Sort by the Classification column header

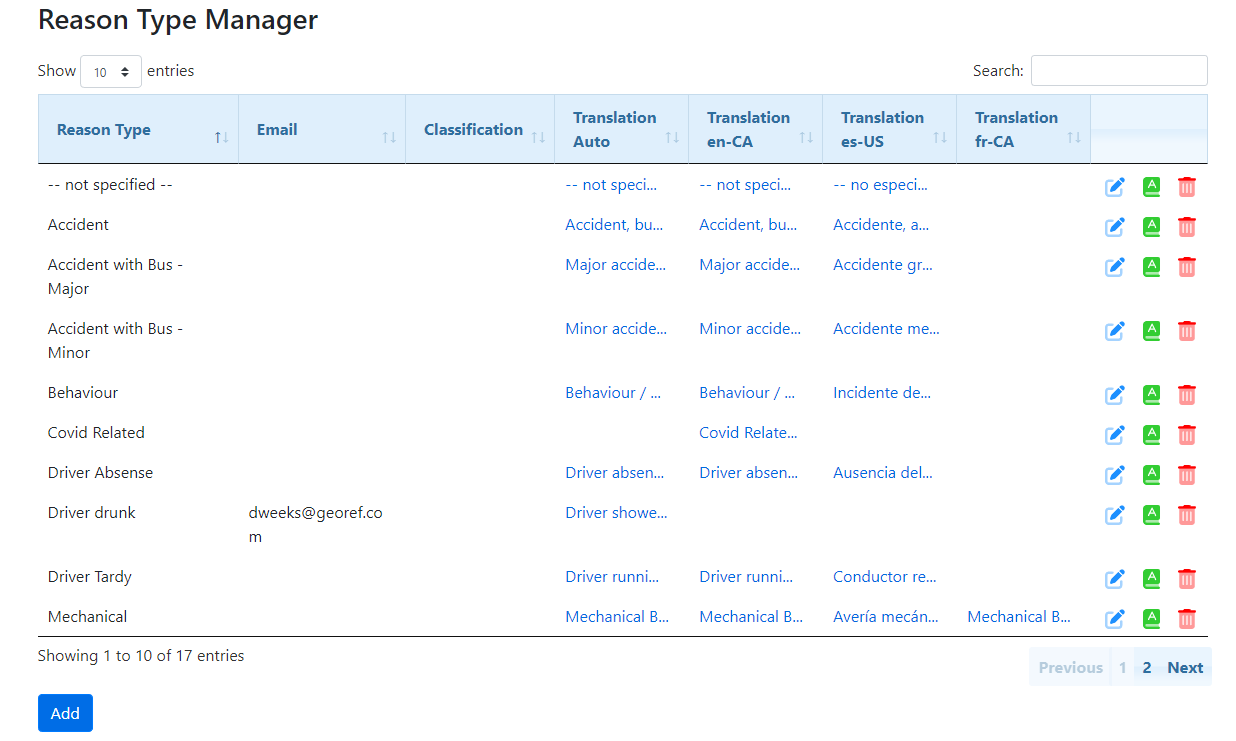point(473,130)
